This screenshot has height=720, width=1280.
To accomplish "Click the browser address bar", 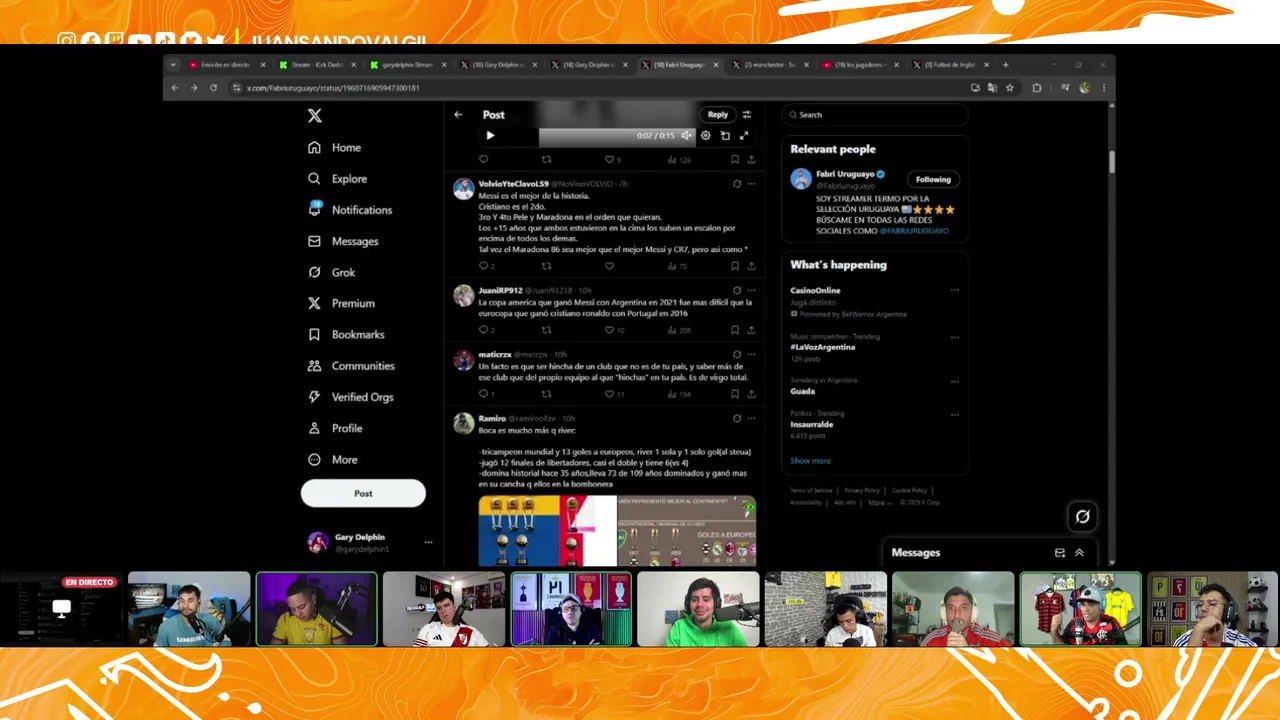I will pyautogui.click(x=600, y=88).
